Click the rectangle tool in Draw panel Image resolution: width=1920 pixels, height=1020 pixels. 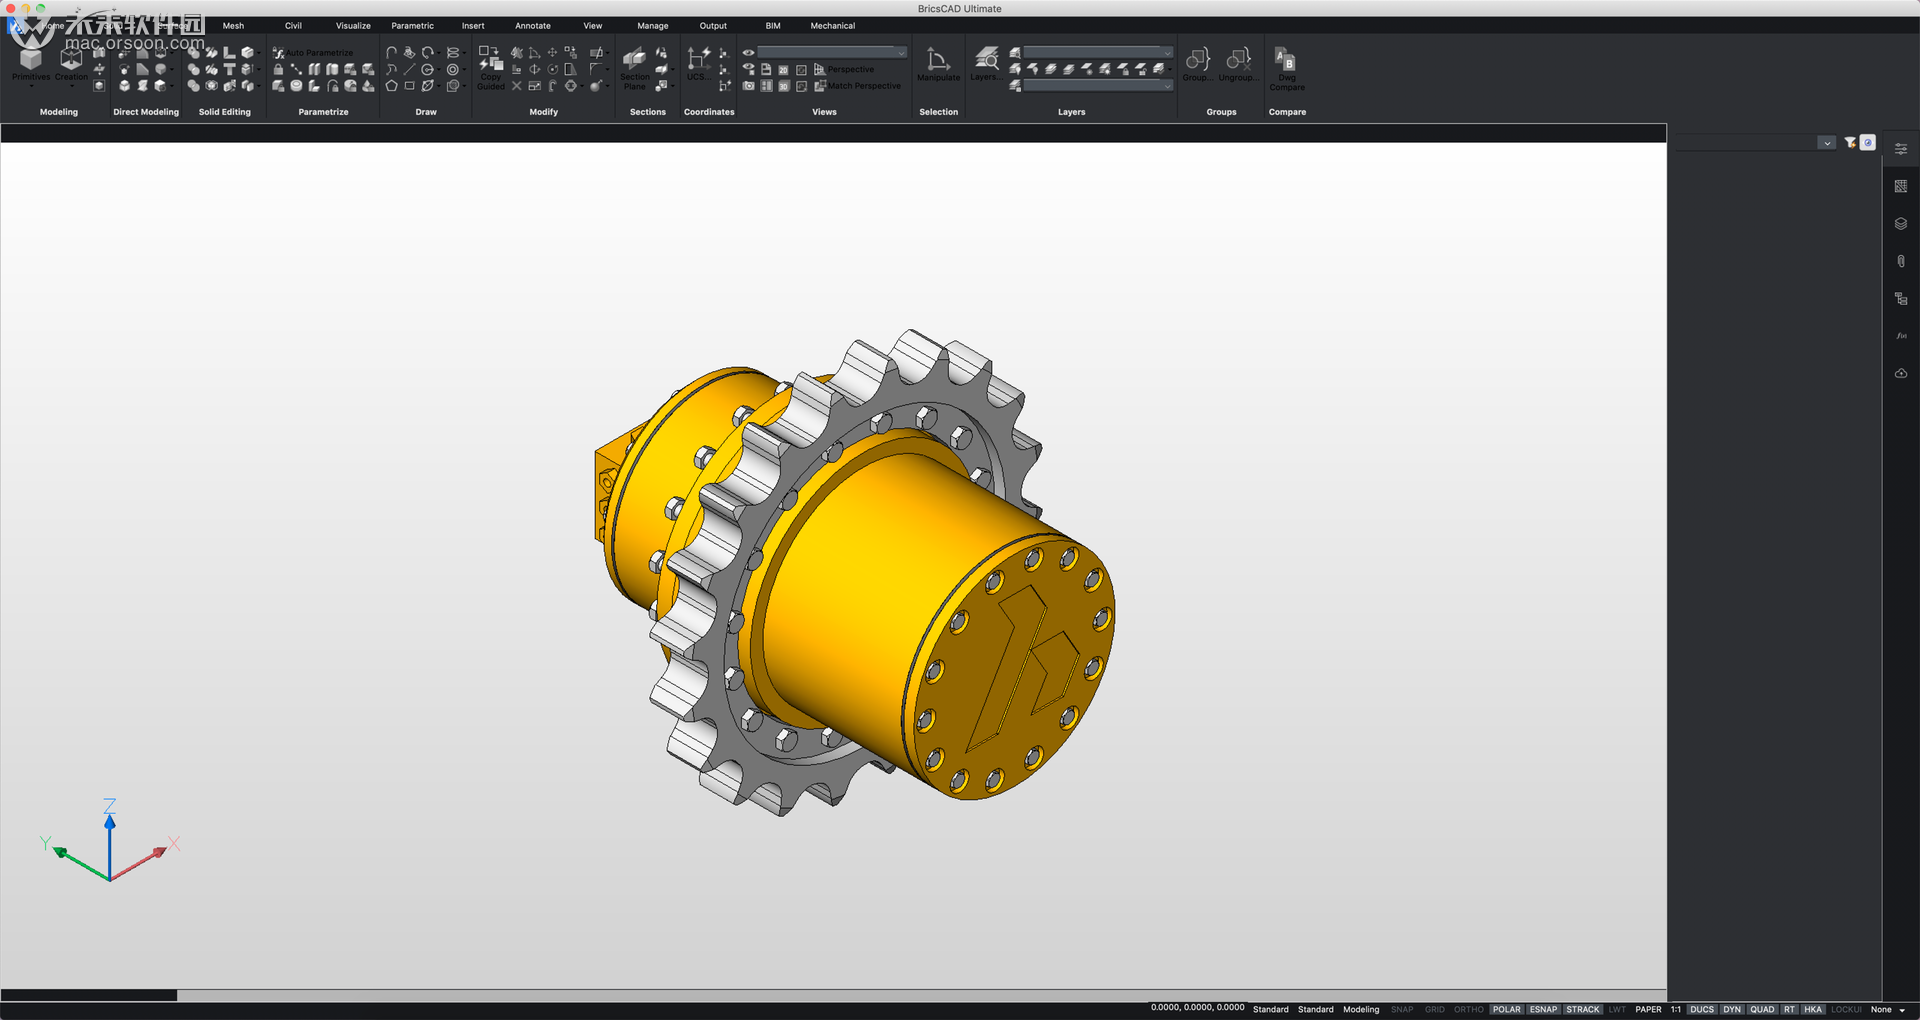pyautogui.click(x=409, y=86)
